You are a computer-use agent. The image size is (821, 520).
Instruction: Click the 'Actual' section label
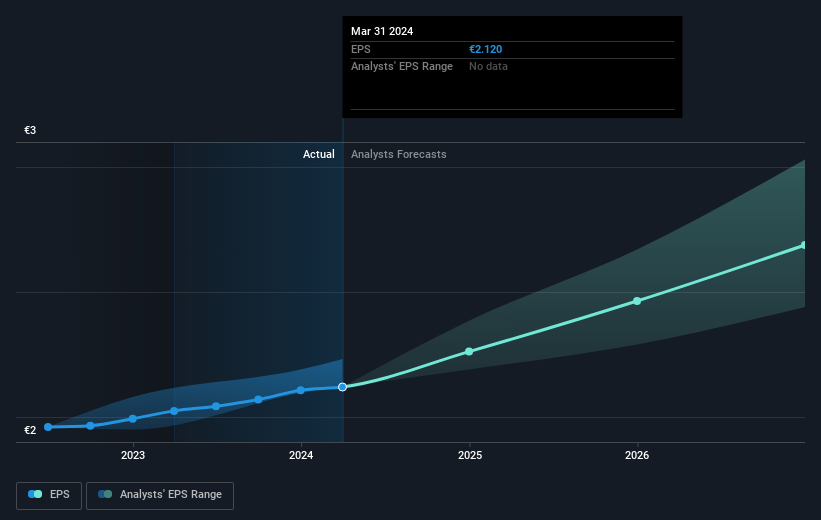[318, 154]
